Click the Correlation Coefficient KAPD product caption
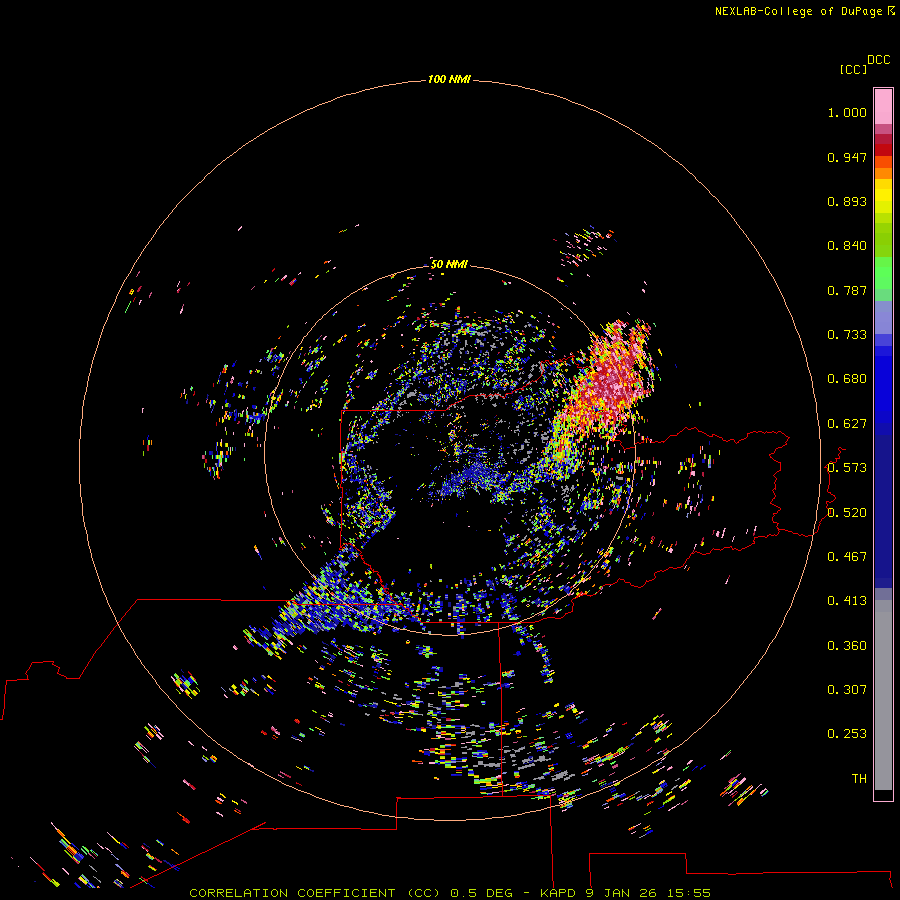 (x=450, y=893)
